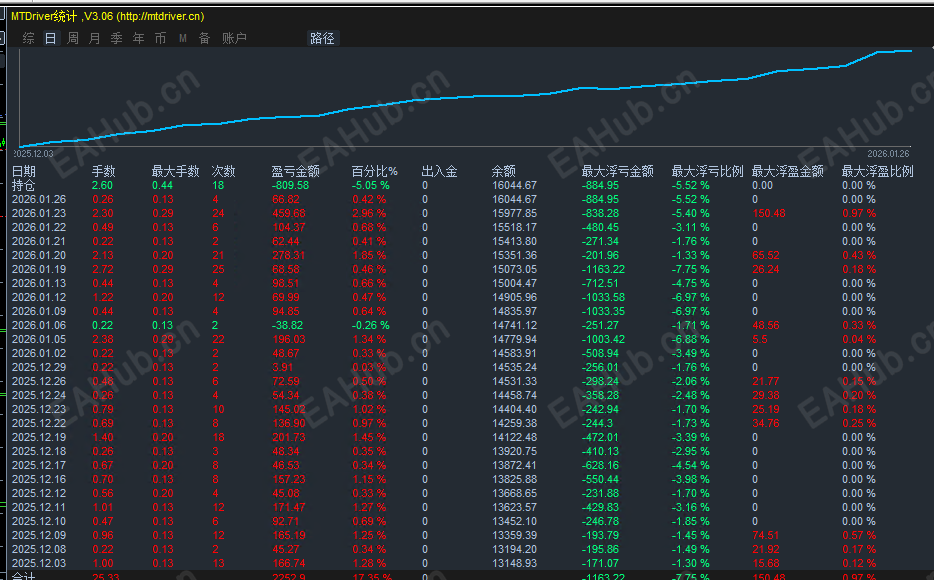Click the 百分比% column header

[x=375, y=171]
